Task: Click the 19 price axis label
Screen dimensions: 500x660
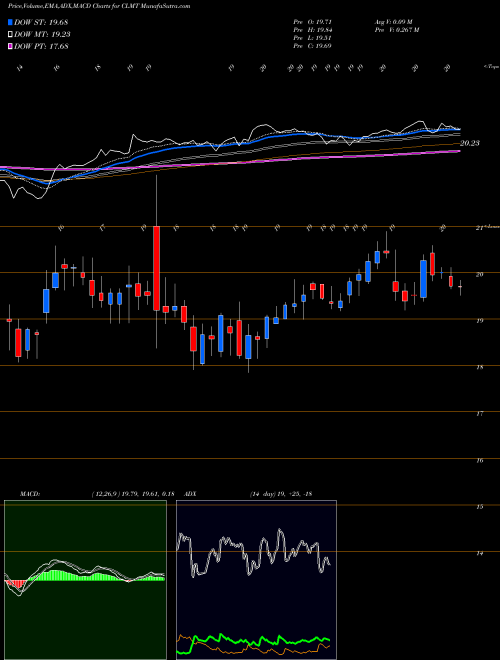Action: [479, 321]
